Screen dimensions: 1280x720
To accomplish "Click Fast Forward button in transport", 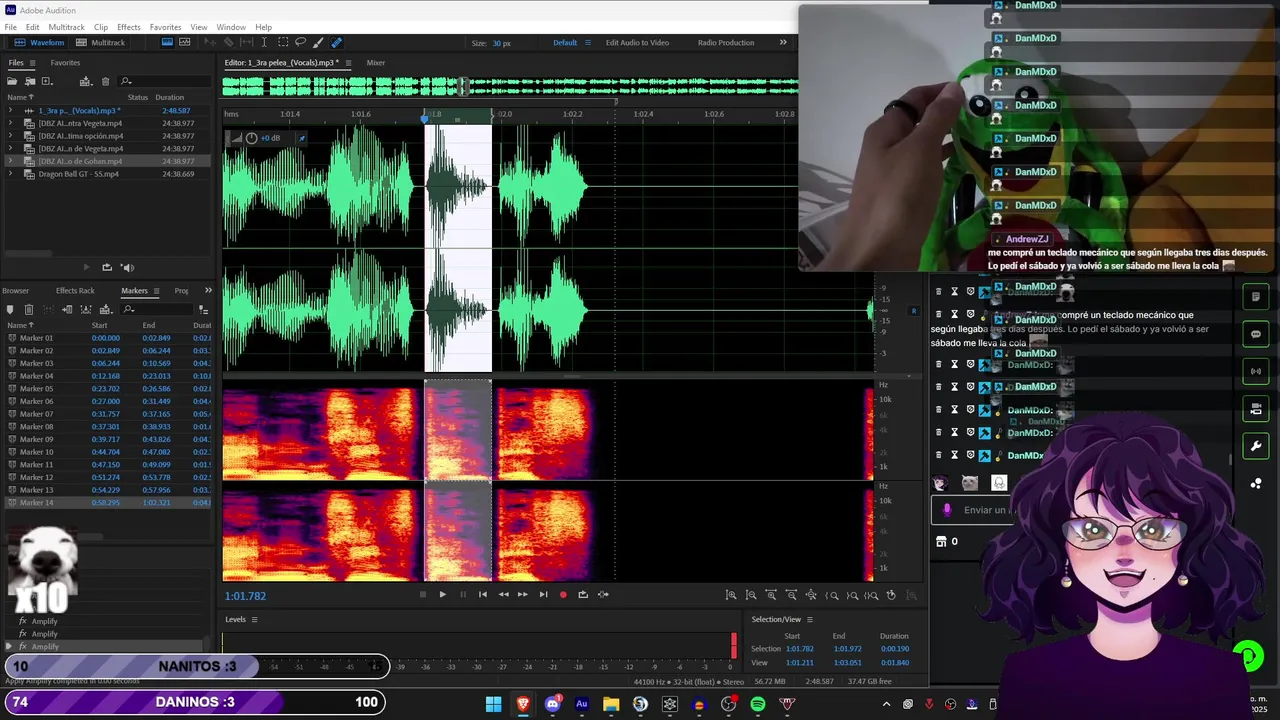I will [522, 595].
